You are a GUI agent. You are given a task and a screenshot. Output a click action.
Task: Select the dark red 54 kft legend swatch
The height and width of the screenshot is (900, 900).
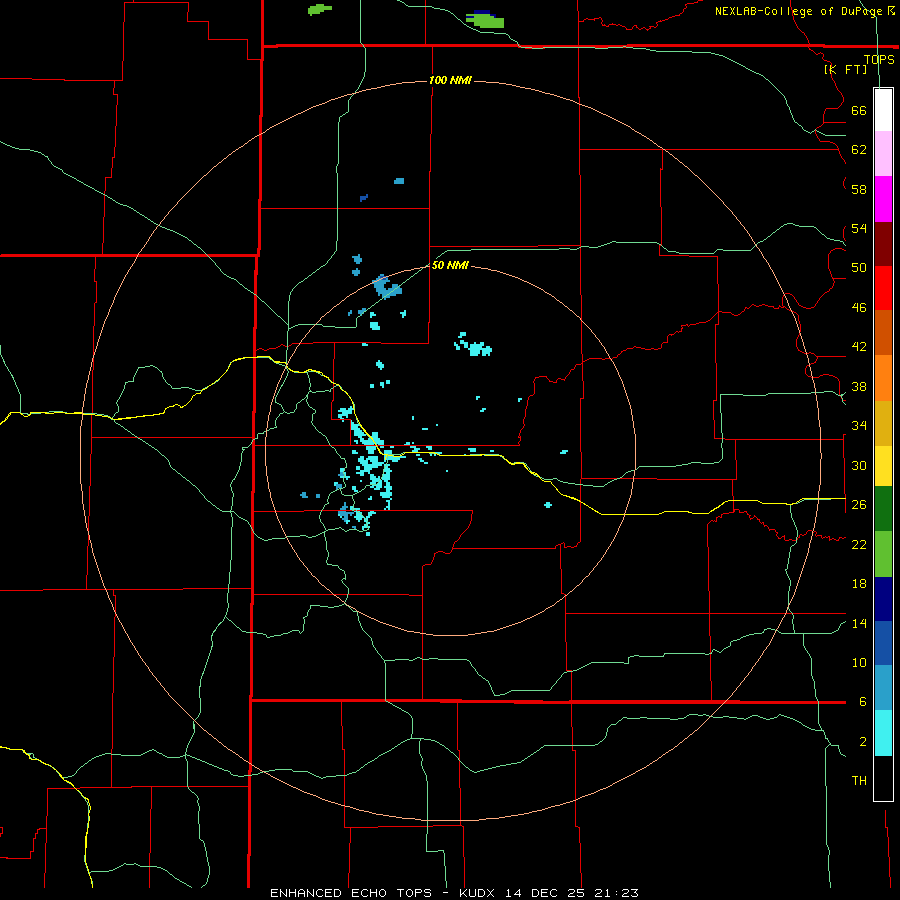883,244
